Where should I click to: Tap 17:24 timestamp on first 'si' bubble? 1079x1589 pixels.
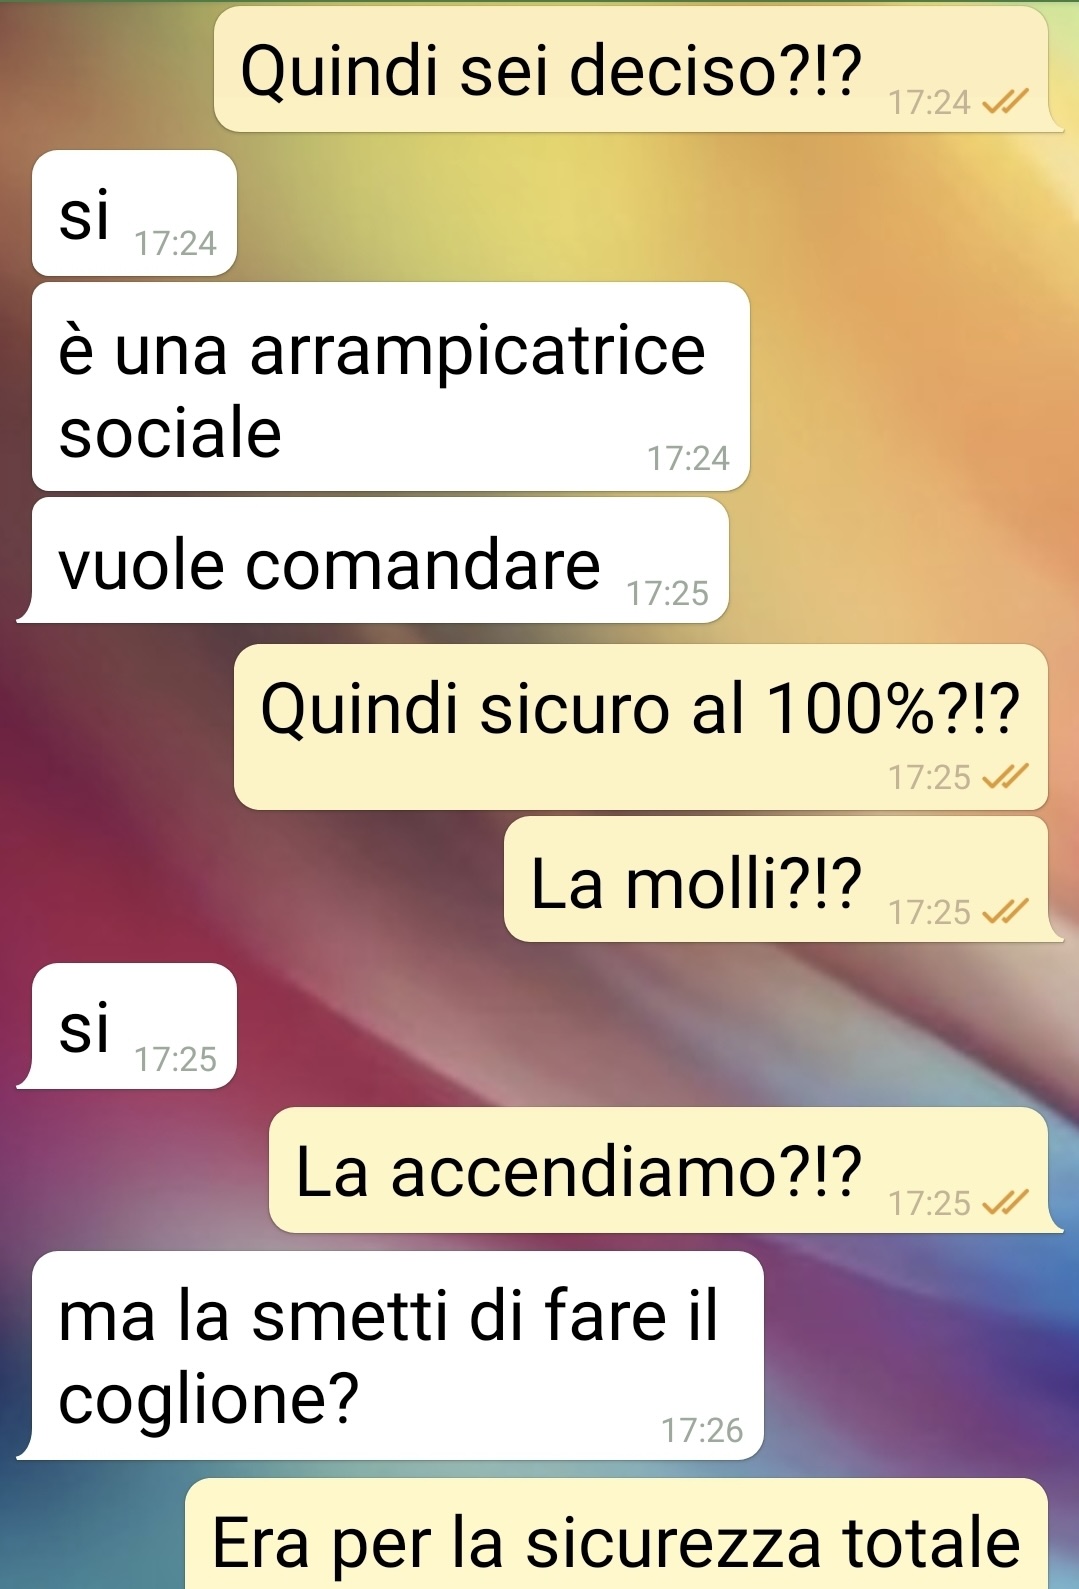point(175,243)
